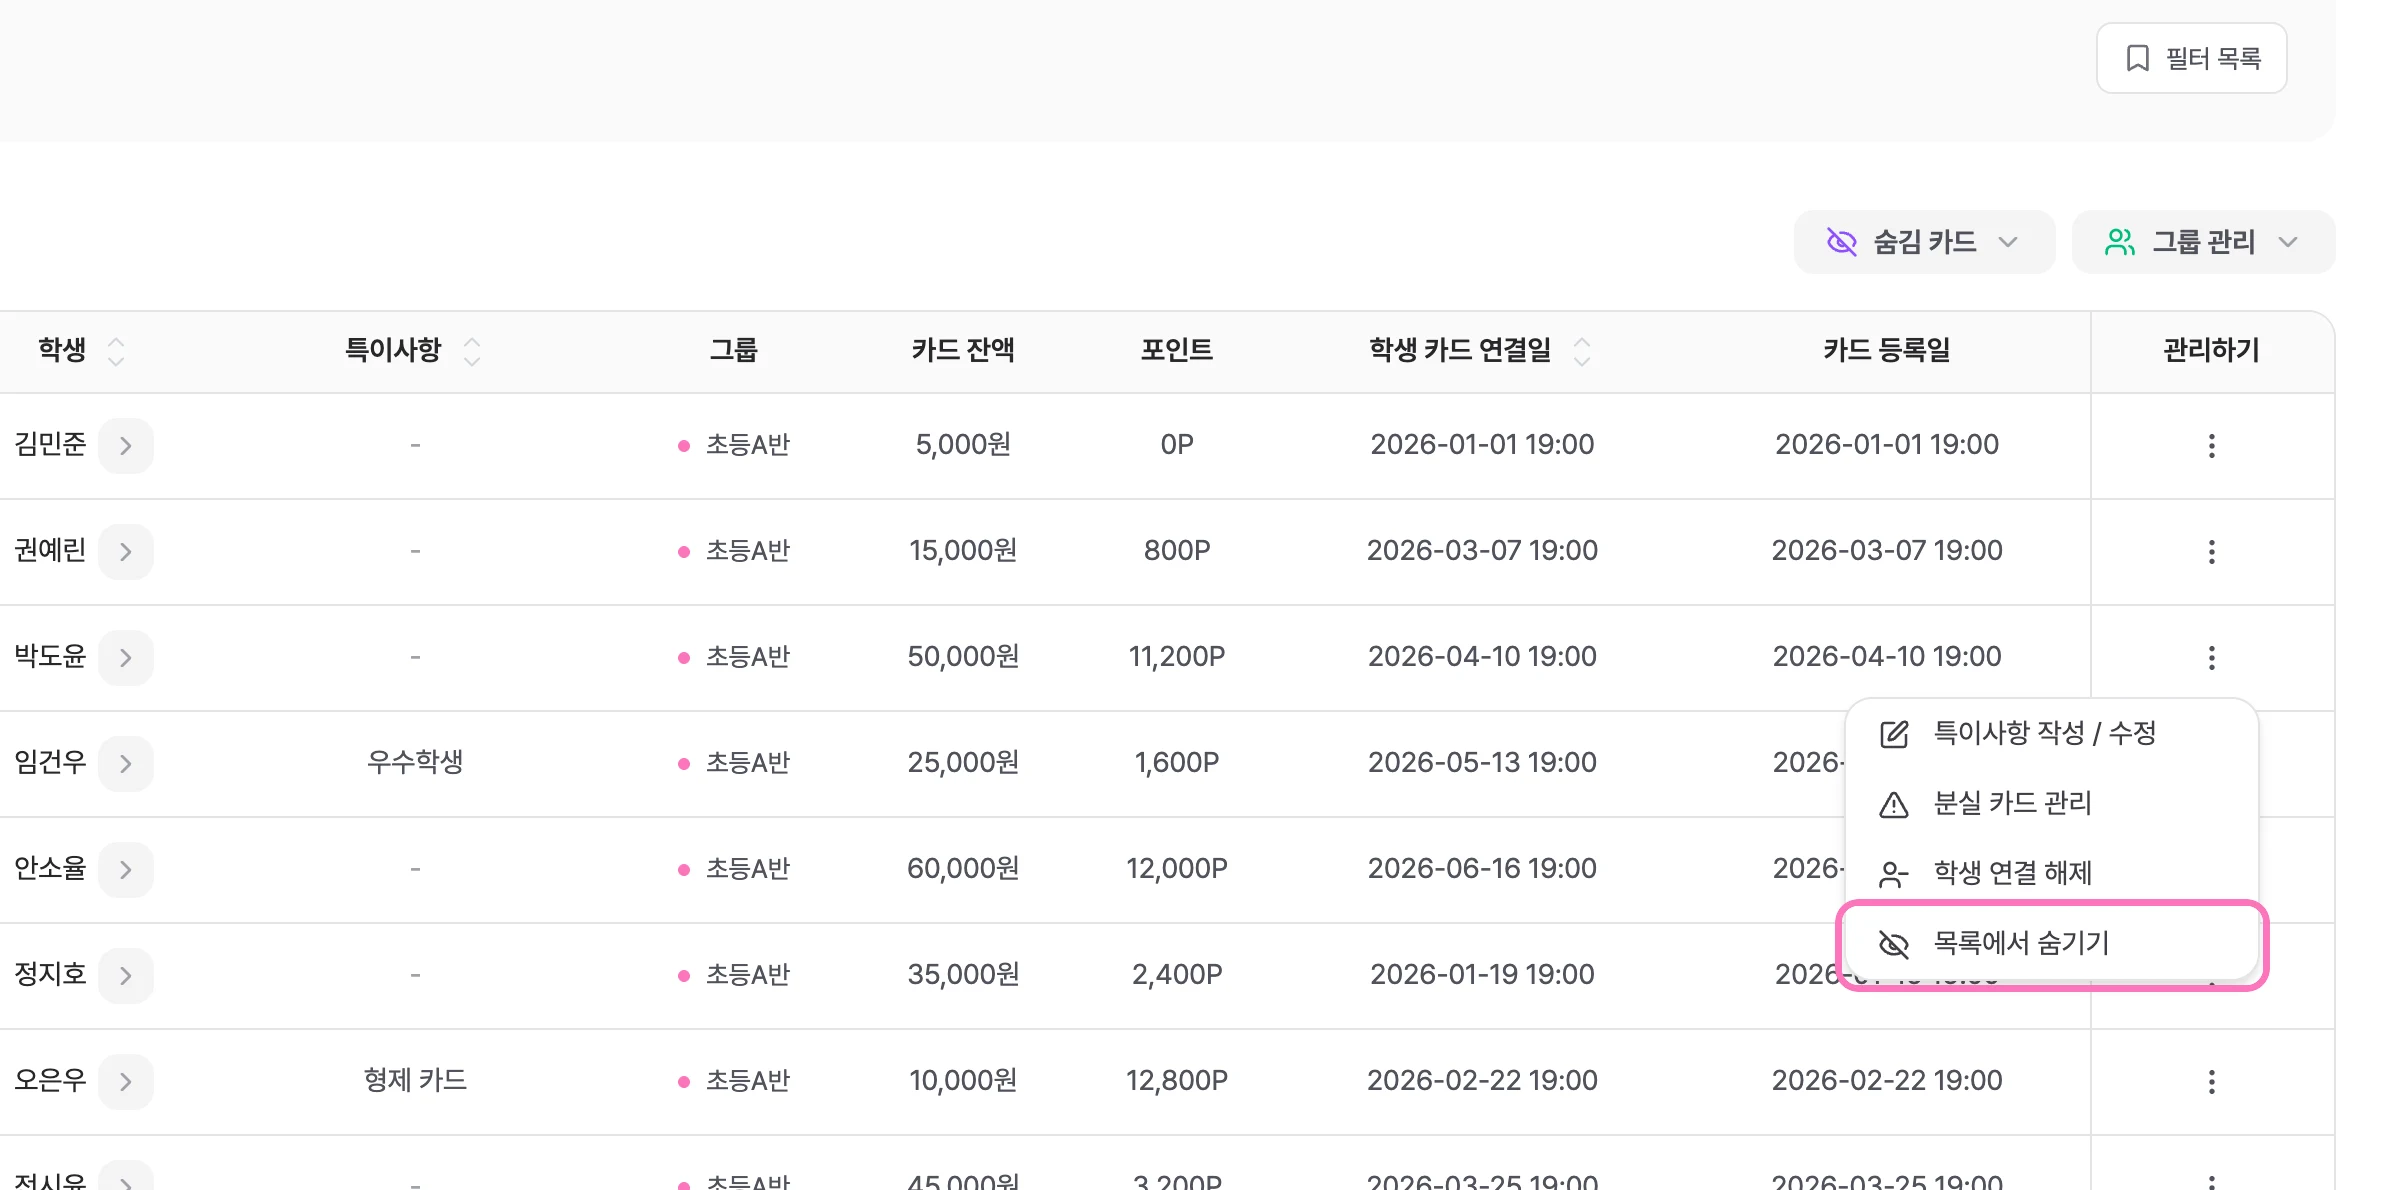Click the 포인트 column header
Image resolution: width=2400 pixels, height=1190 pixels.
point(1177,350)
